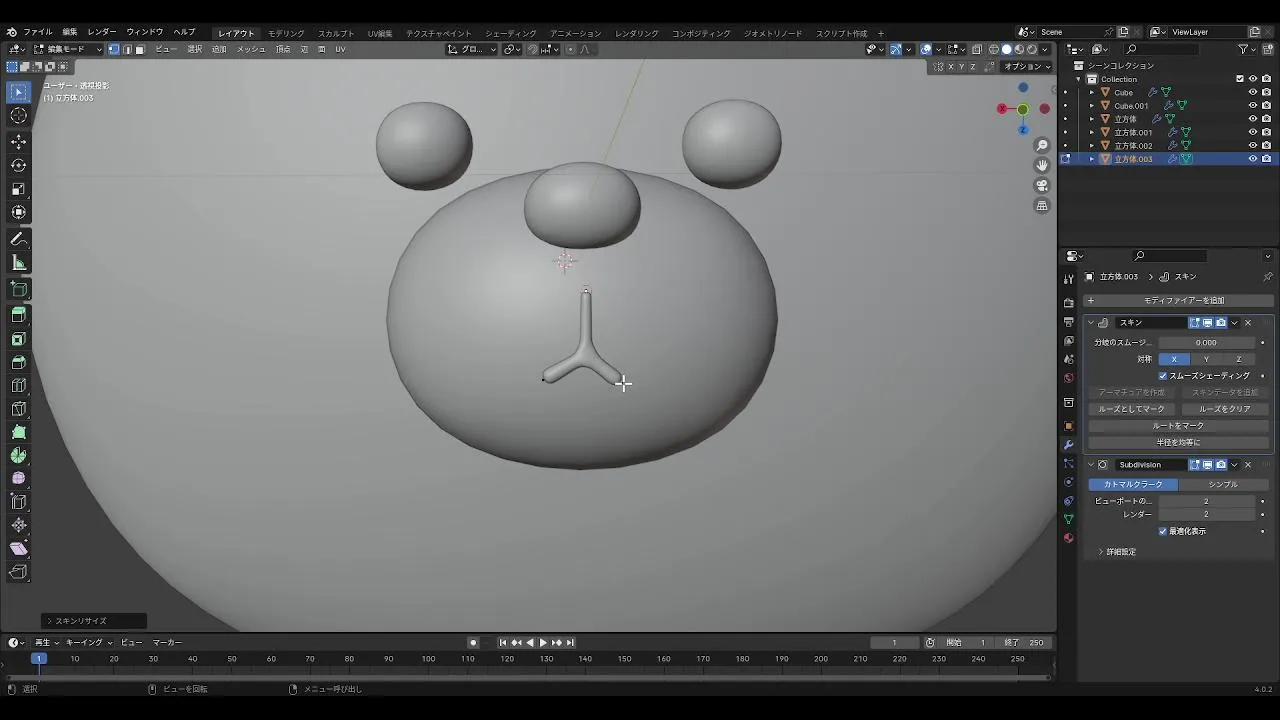
Task: Switch orthographic/perspective grid icon
Action: coord(1042,205)
